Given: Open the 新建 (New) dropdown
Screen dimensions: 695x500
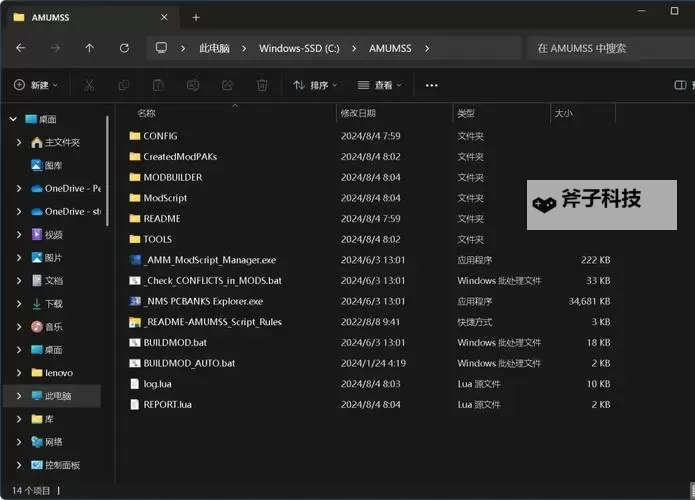Looking at the screenshot, I should (36, 85).
